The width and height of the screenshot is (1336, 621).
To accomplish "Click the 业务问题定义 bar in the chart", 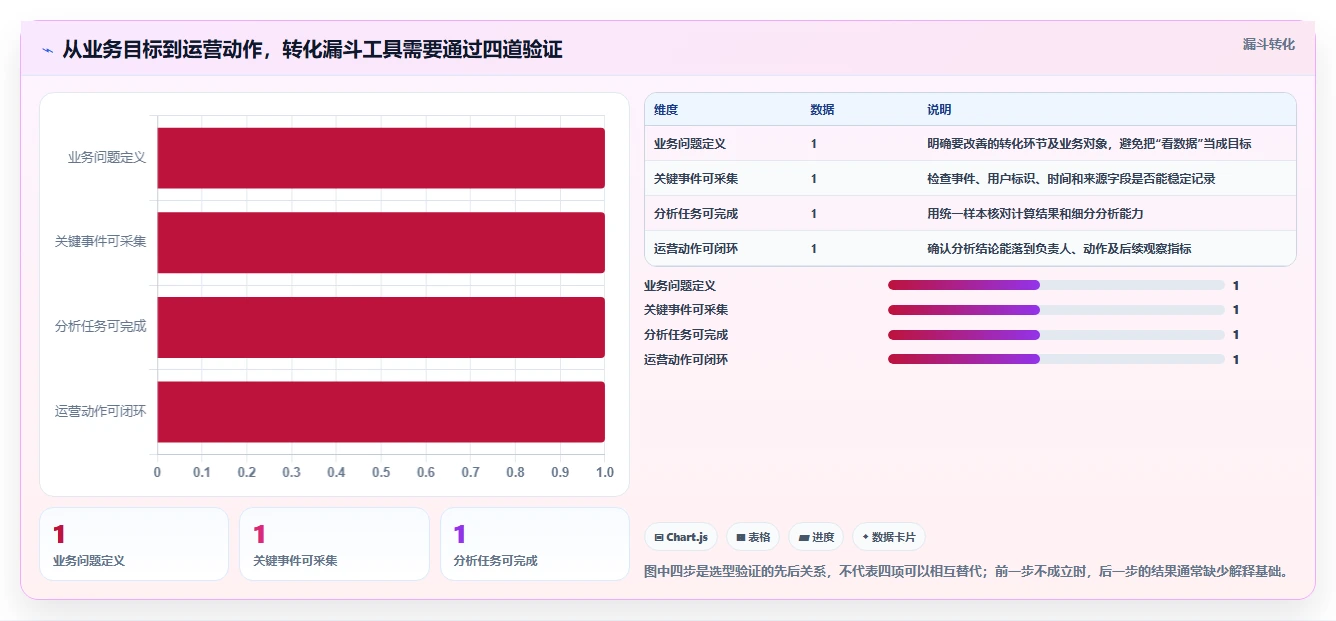I will click(x=381, y=158).
